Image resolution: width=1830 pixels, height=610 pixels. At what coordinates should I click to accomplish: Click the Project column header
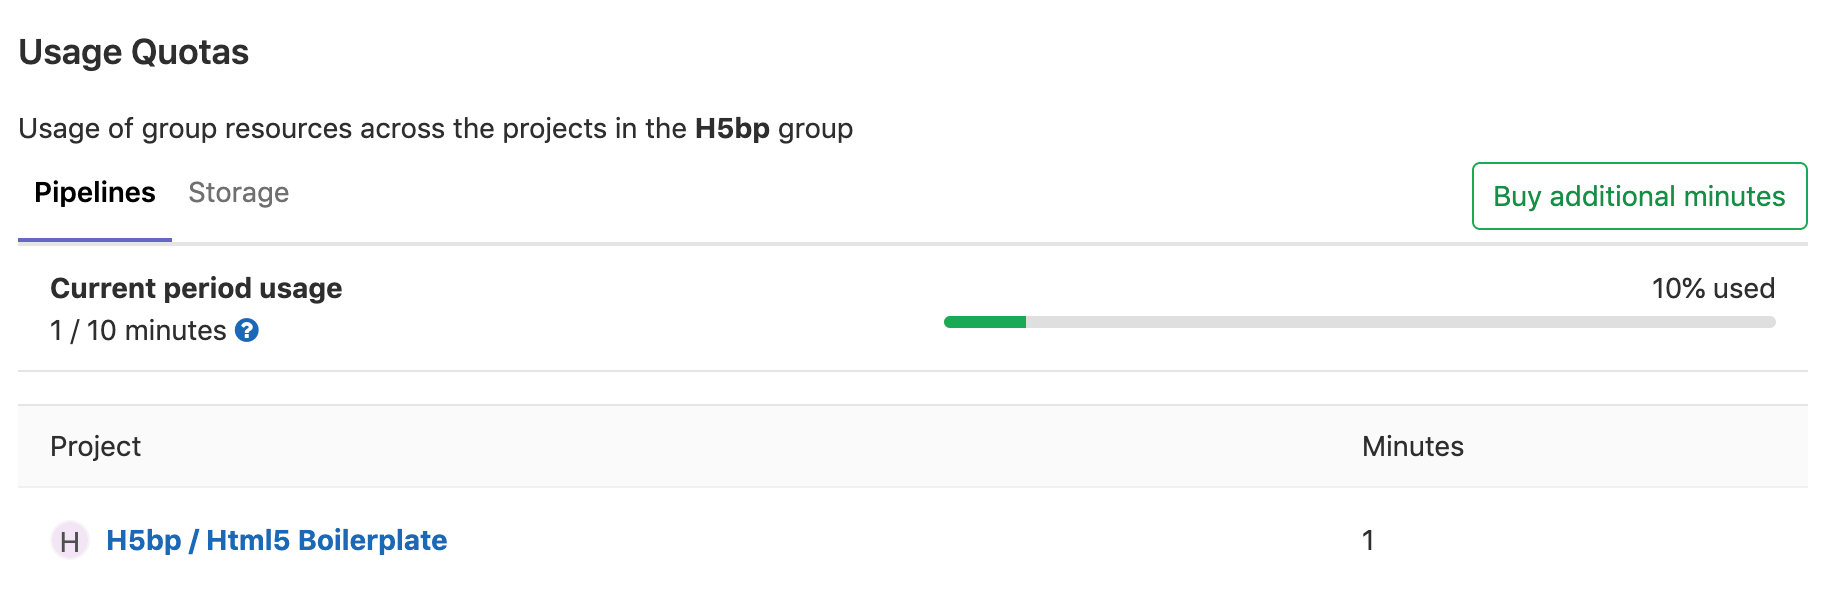point(95,447)
